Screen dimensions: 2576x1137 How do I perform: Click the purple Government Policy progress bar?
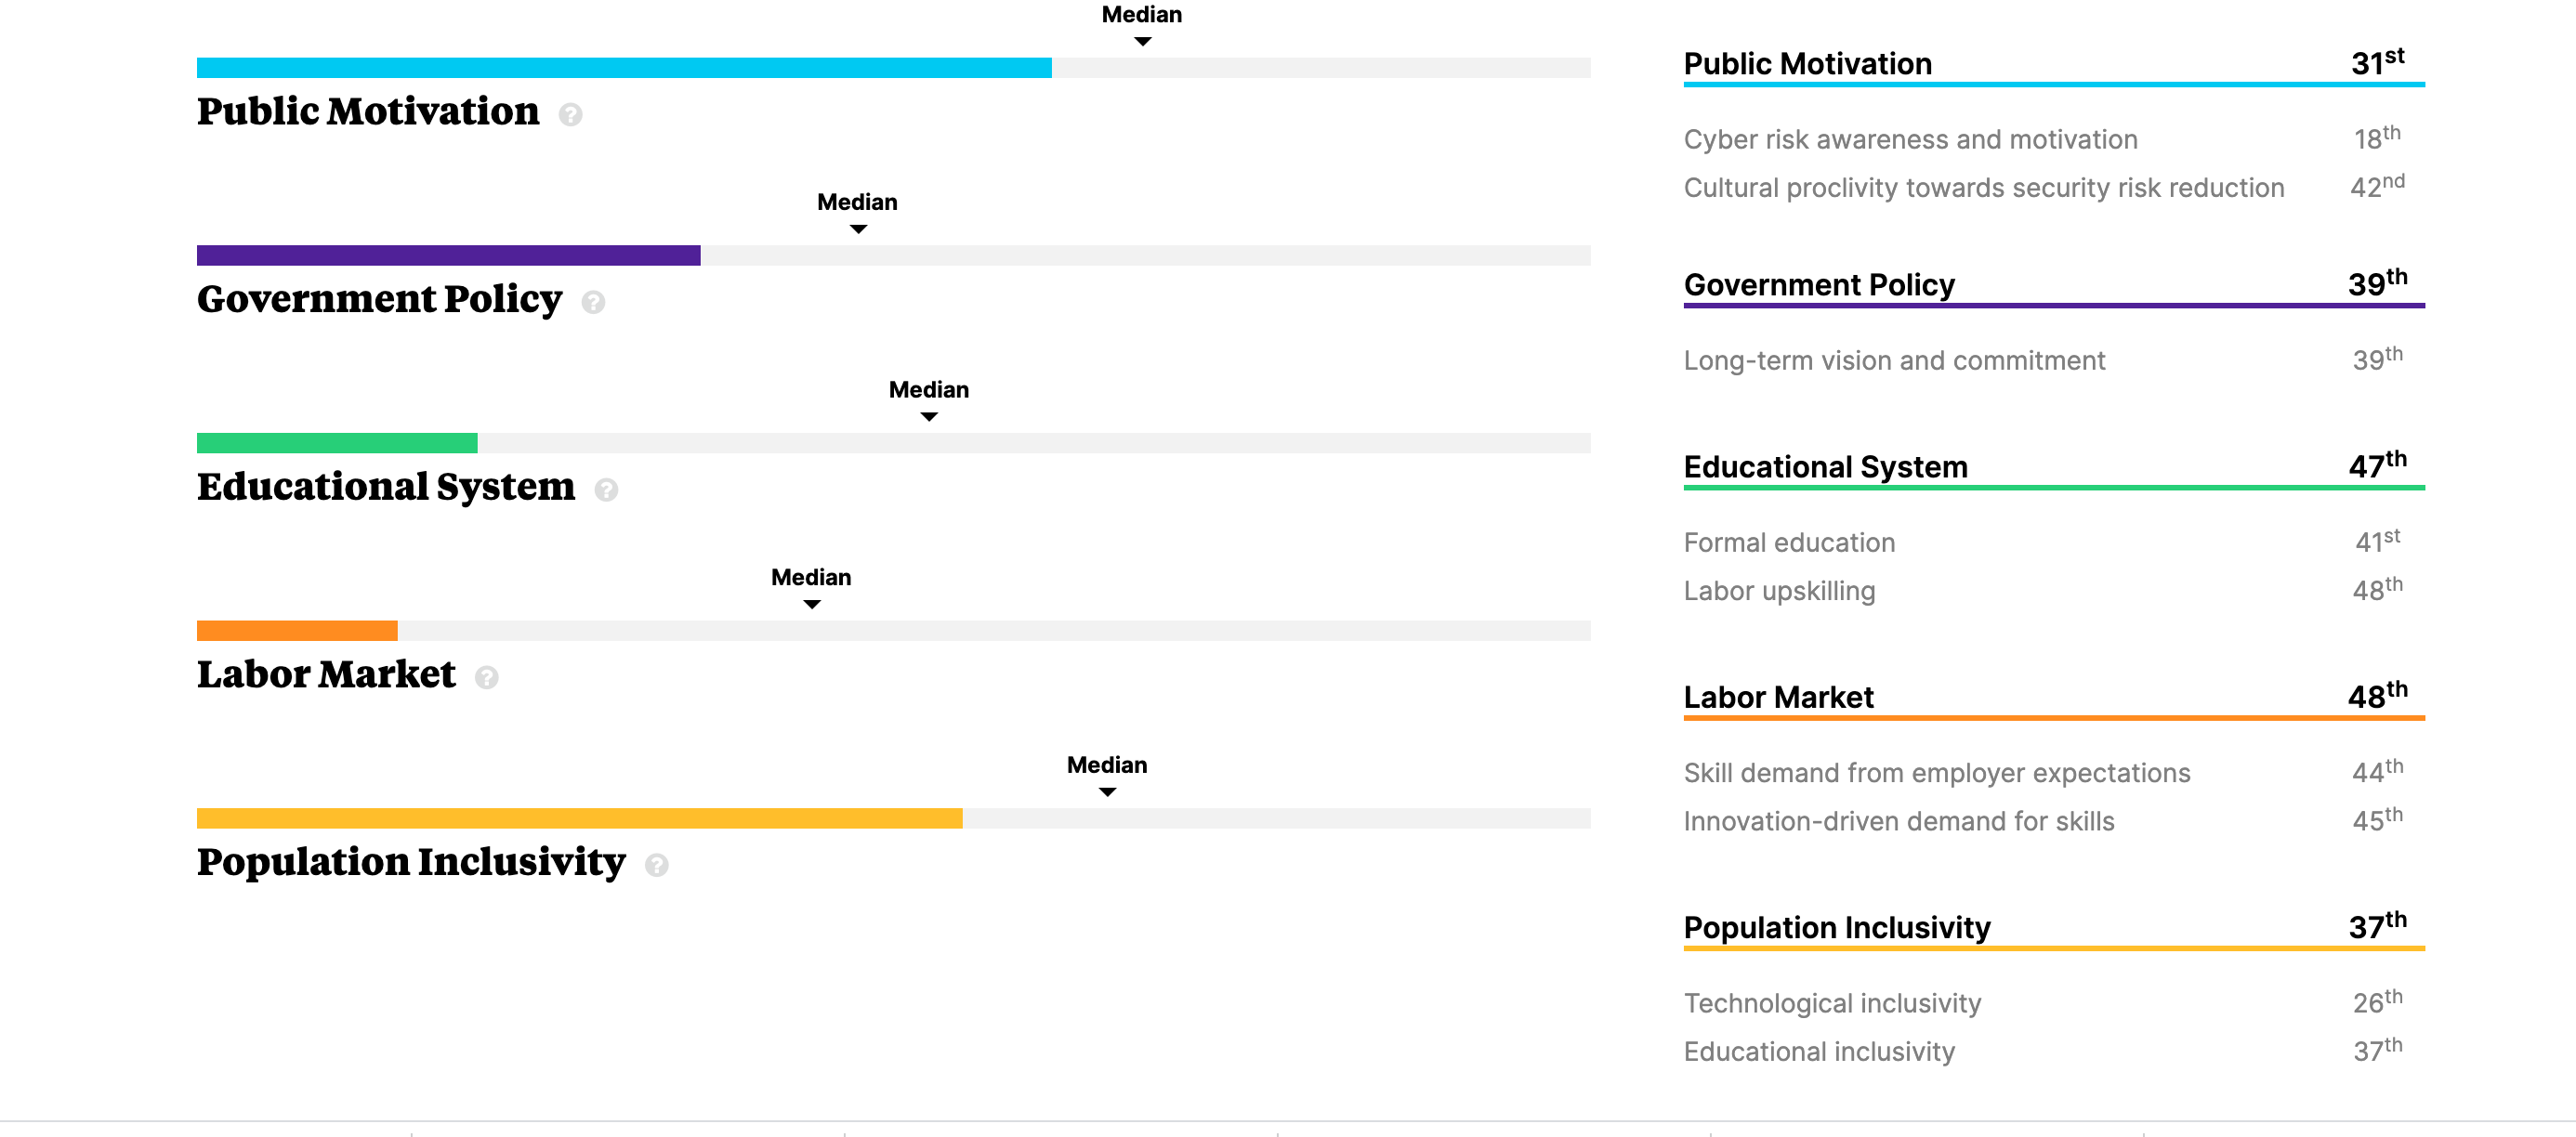(448, 256)
